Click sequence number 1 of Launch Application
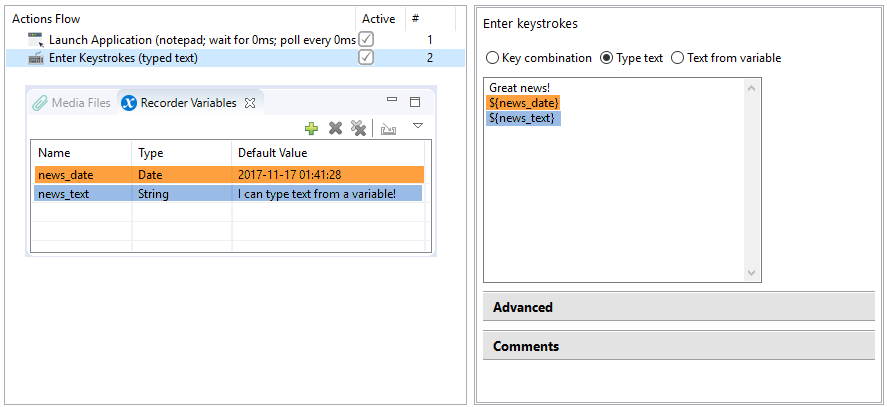The image size is (887, 407). click(x=430, y=40)
